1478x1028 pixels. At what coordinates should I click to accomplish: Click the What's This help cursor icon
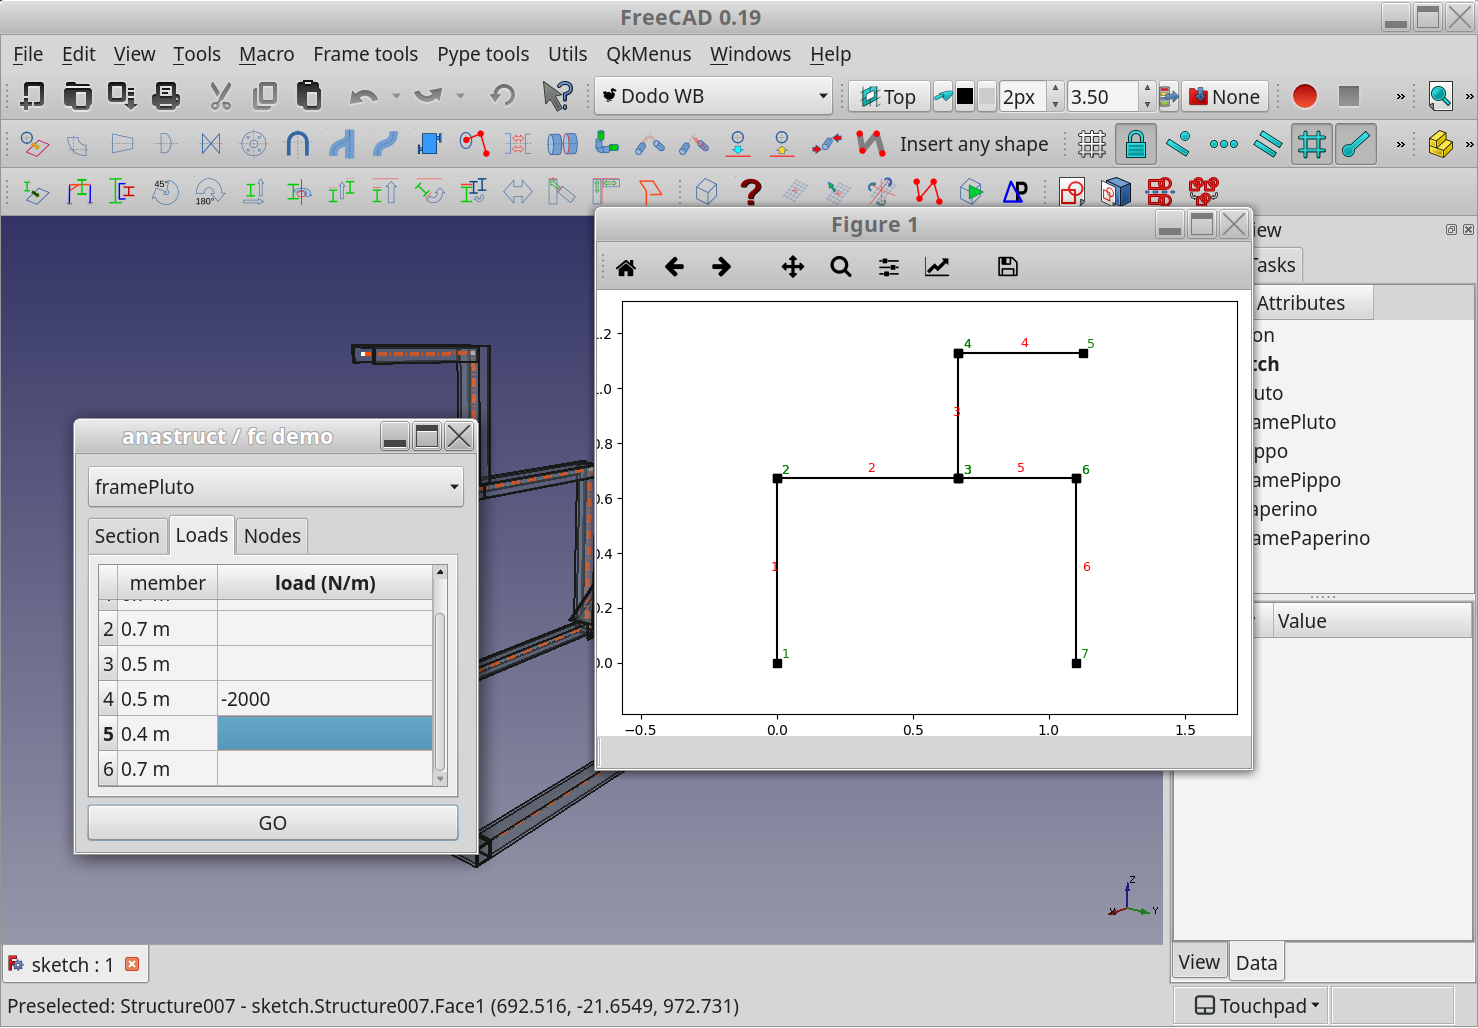pyautogui.click(x=557, y=96)
